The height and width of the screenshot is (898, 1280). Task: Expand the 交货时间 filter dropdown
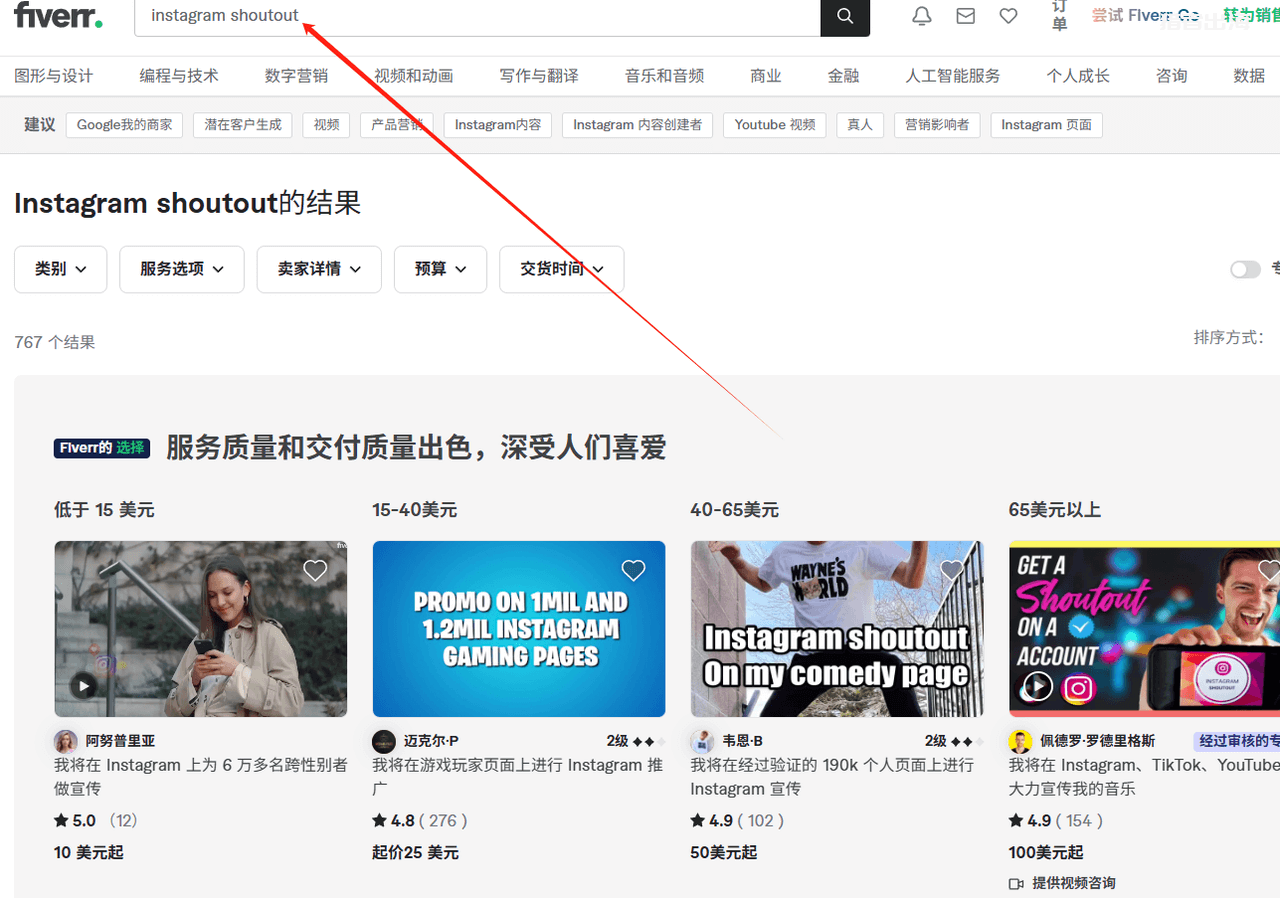562,269
